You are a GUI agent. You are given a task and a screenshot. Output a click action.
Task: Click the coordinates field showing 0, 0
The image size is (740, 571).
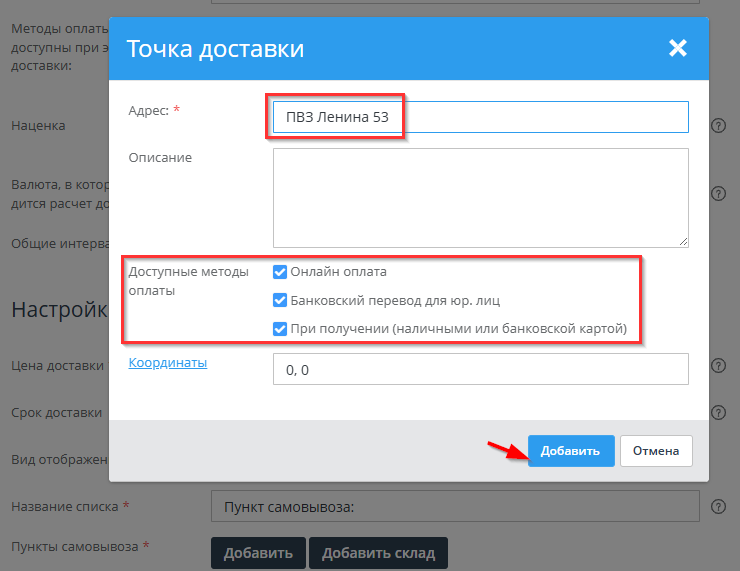tap(480, 369)
